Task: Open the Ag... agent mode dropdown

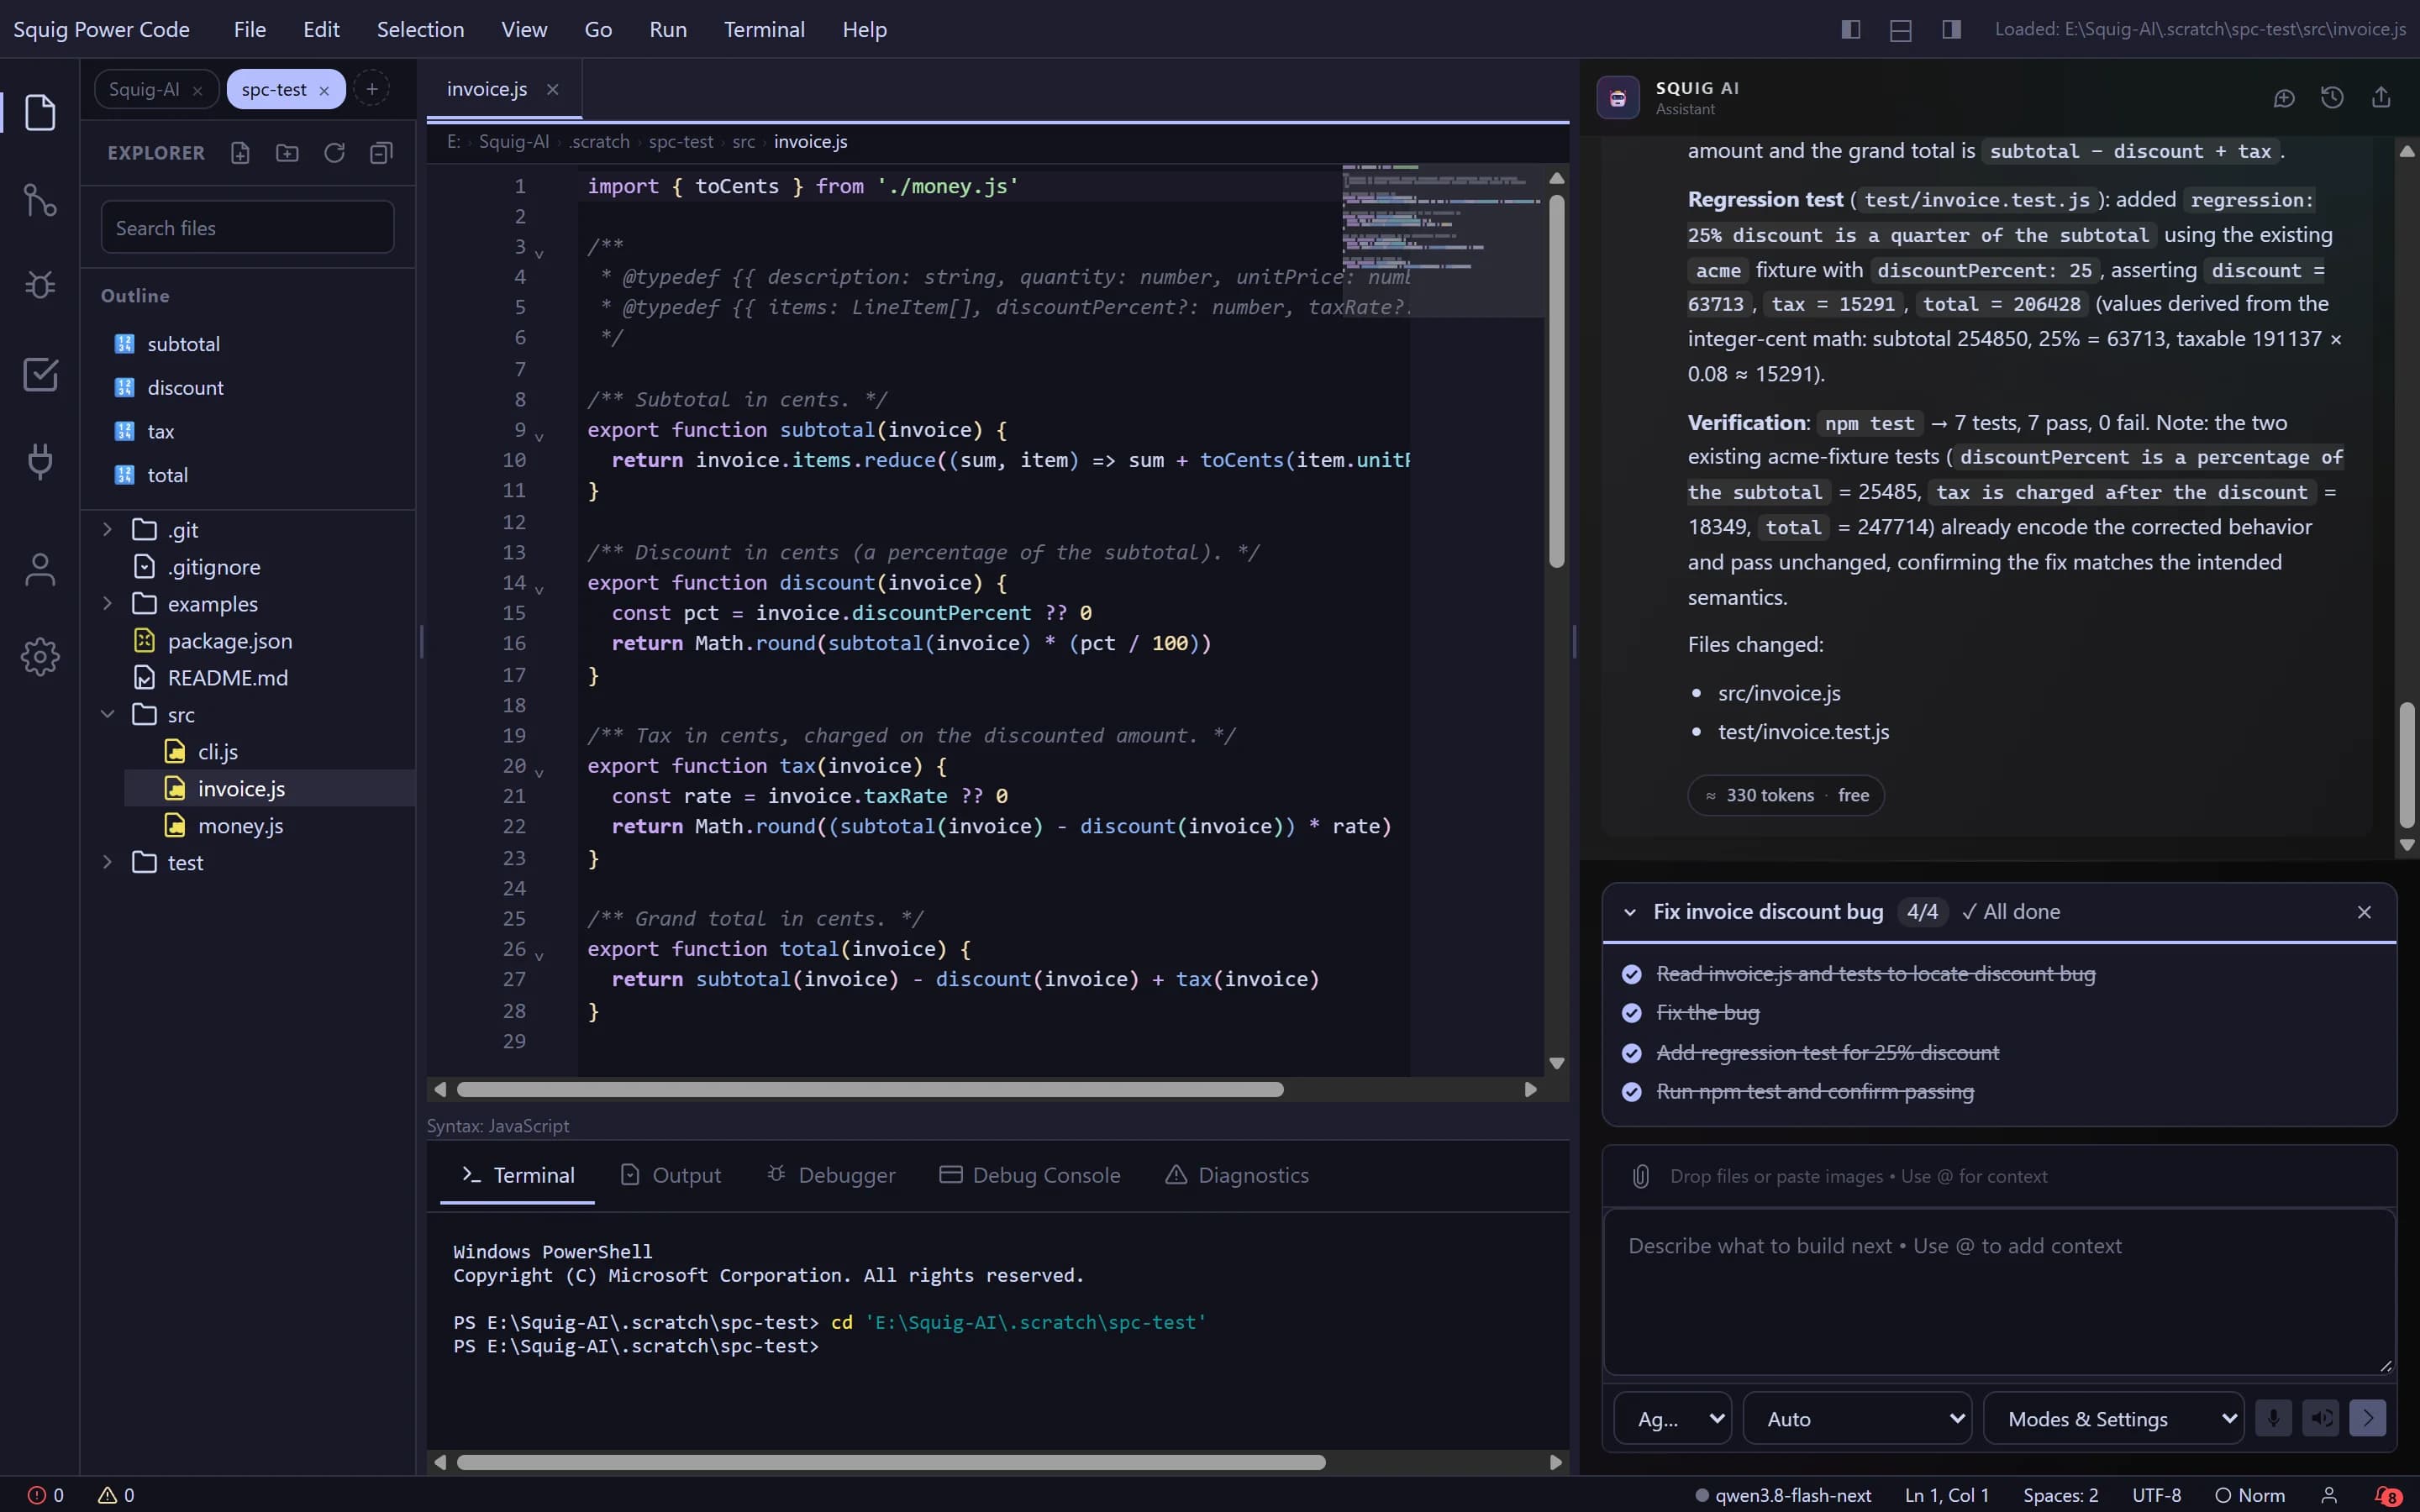Action: pos(1673,1418)
